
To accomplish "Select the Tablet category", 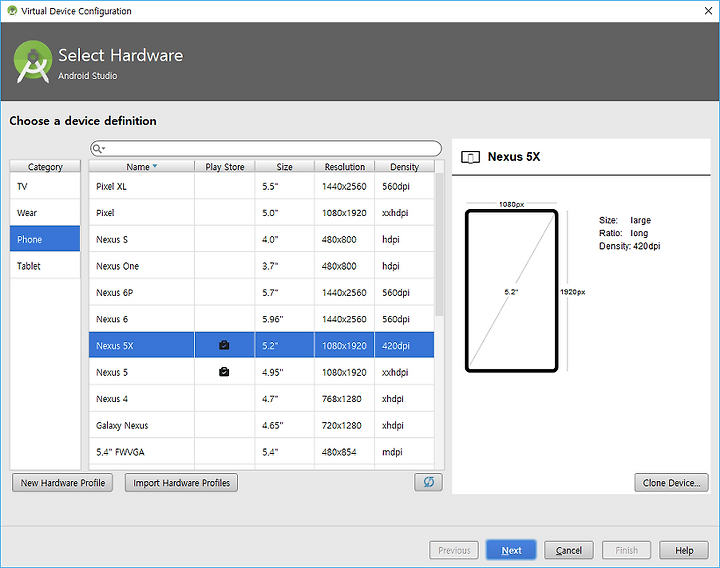I will tap(45, 265).
